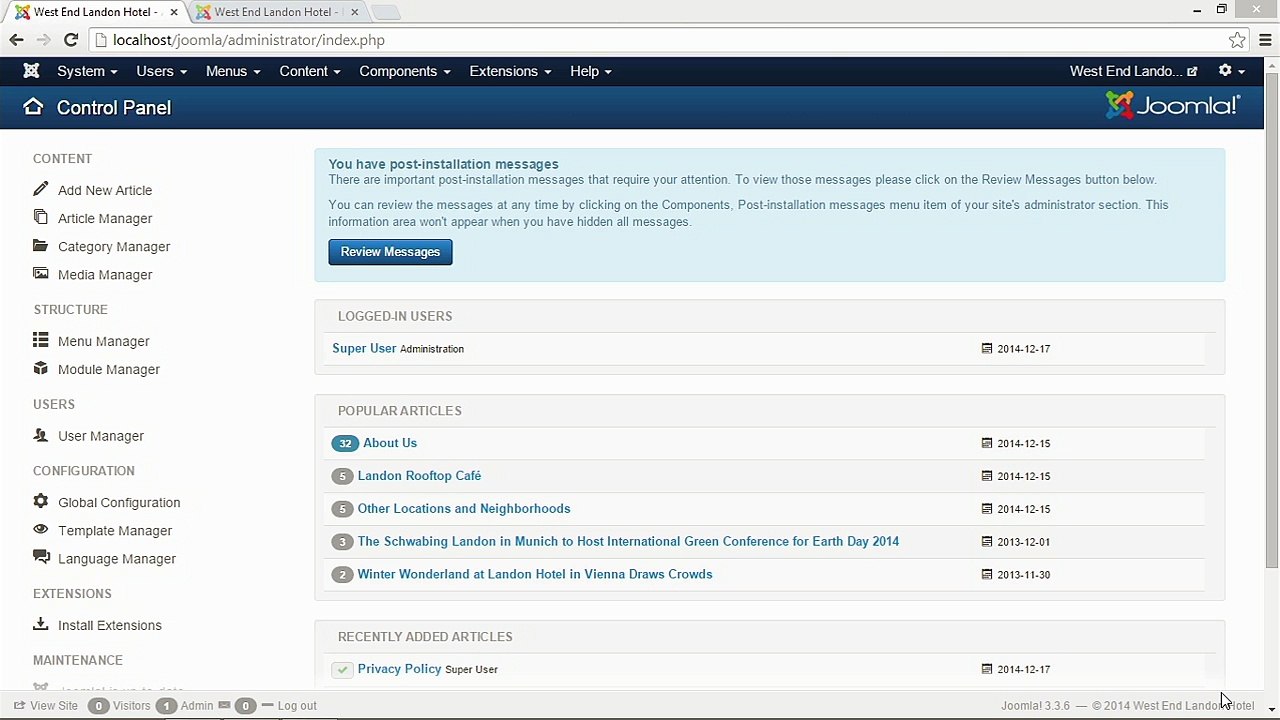Open the Extensions dropdown menu

pyautogui.click(x=510, y=71)
